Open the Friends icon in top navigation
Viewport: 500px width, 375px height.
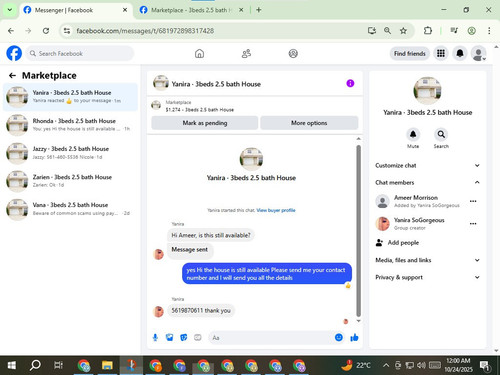tap(246, 53)
